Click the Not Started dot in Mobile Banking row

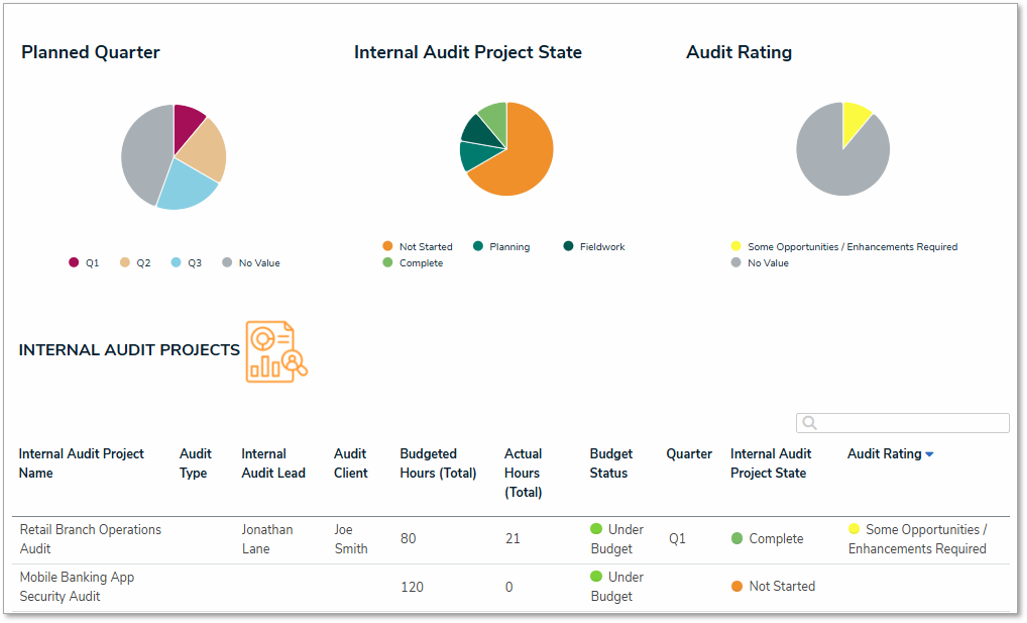pos(736,586)
